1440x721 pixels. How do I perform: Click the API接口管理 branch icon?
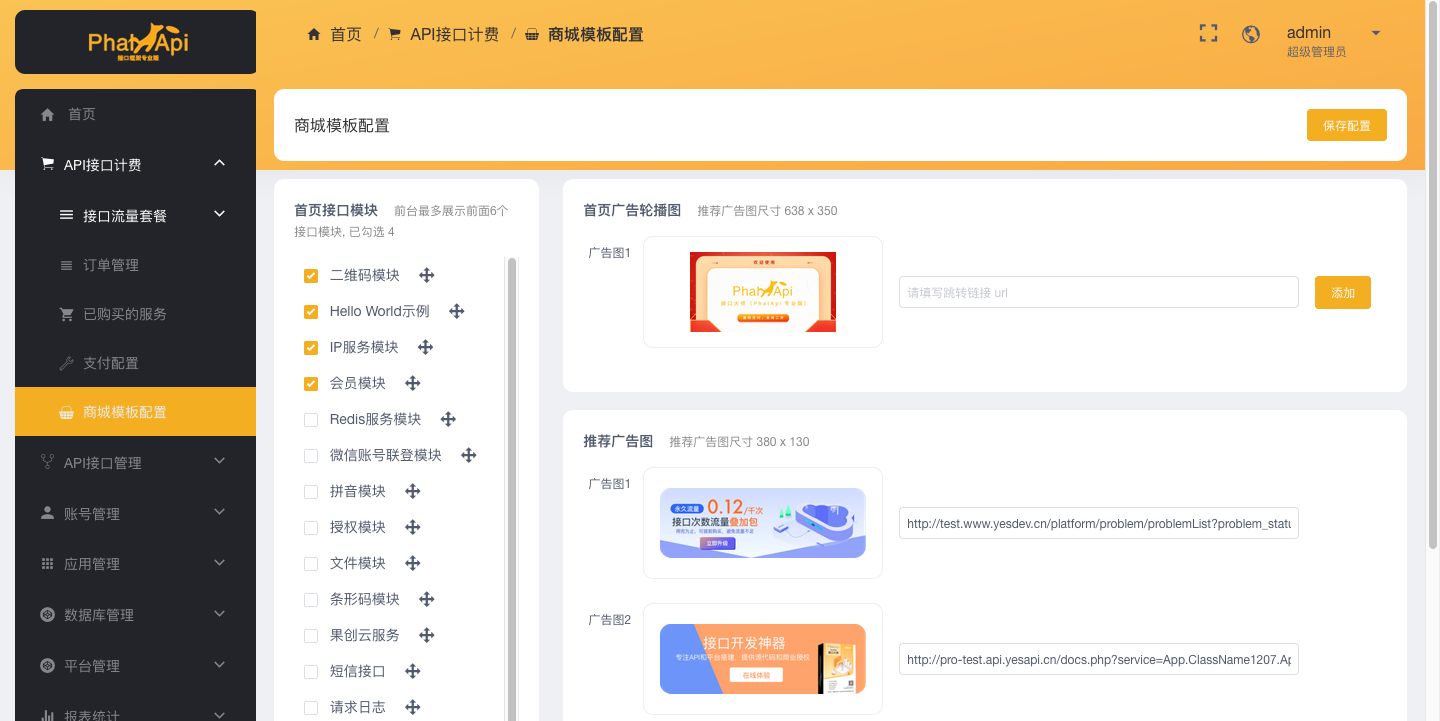click(x=47, y=462)
